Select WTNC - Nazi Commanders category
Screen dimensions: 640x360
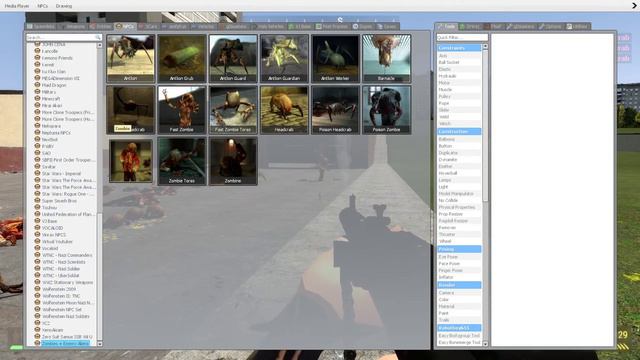[x=67, y=255]
